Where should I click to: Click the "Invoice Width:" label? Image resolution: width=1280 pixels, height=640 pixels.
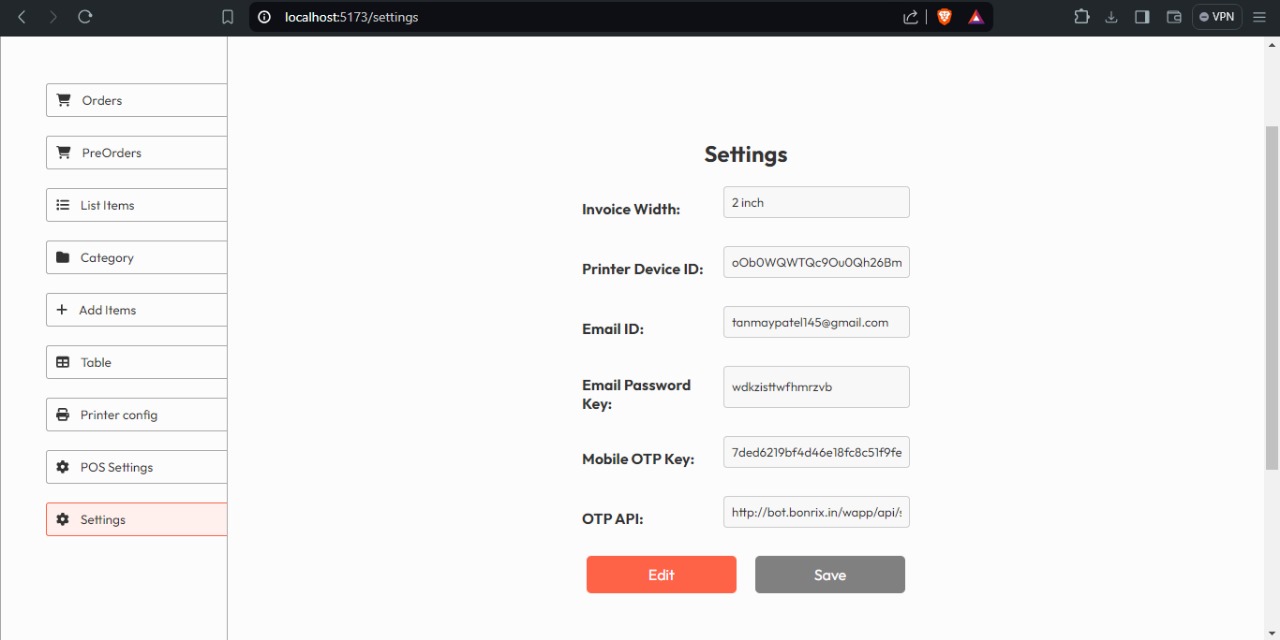click(x=631, y=209)
